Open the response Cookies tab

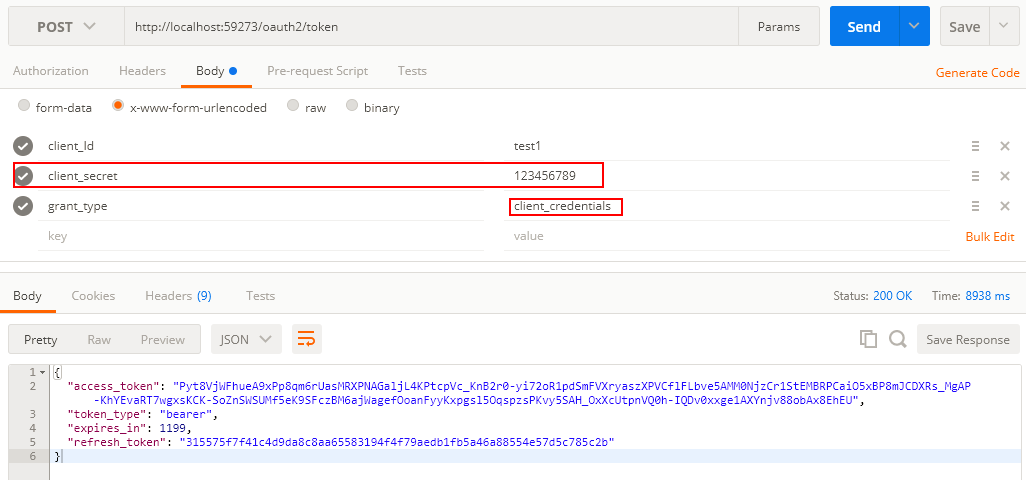94,296
